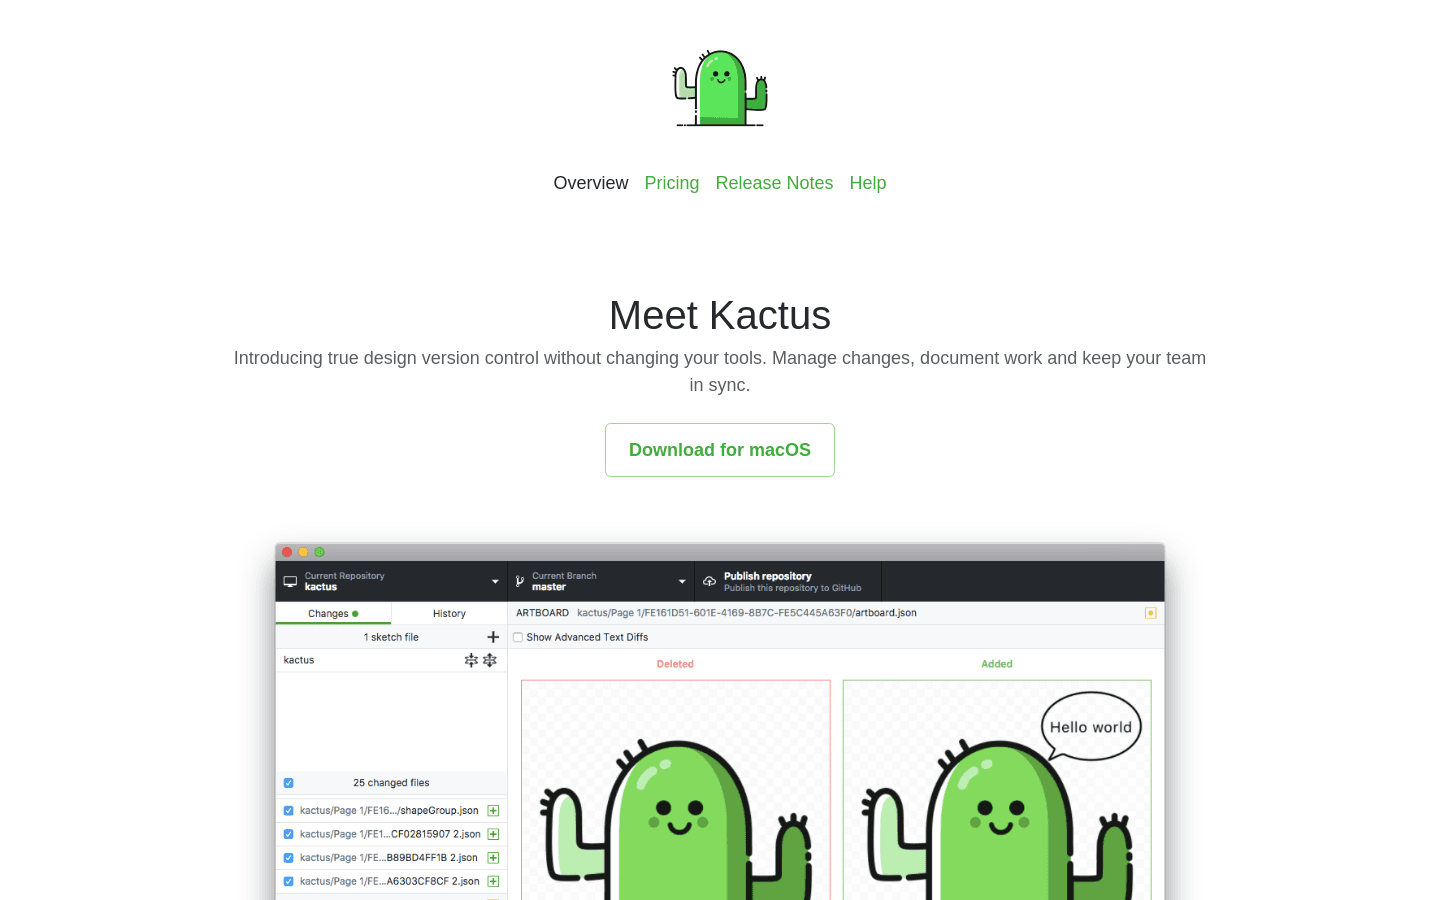Click the Kactus cactus logo at the top

pyautogui.click(x=719, y=88)
